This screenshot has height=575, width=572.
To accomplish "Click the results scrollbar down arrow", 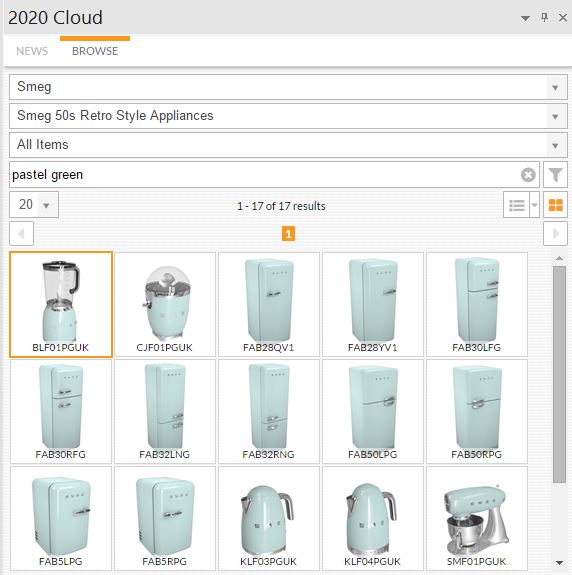I will pos(559,563).
